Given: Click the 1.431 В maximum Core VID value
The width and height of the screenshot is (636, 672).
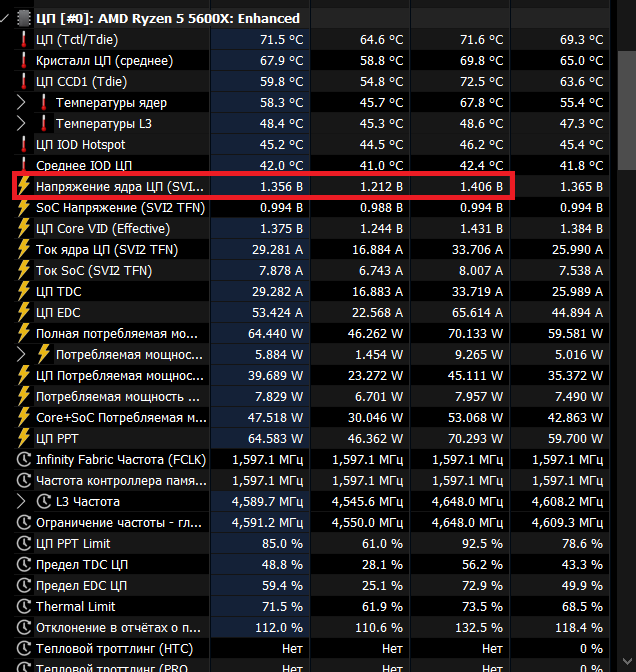Looking at the screenshot, I should pyautogui.click(x=481, y=228).
